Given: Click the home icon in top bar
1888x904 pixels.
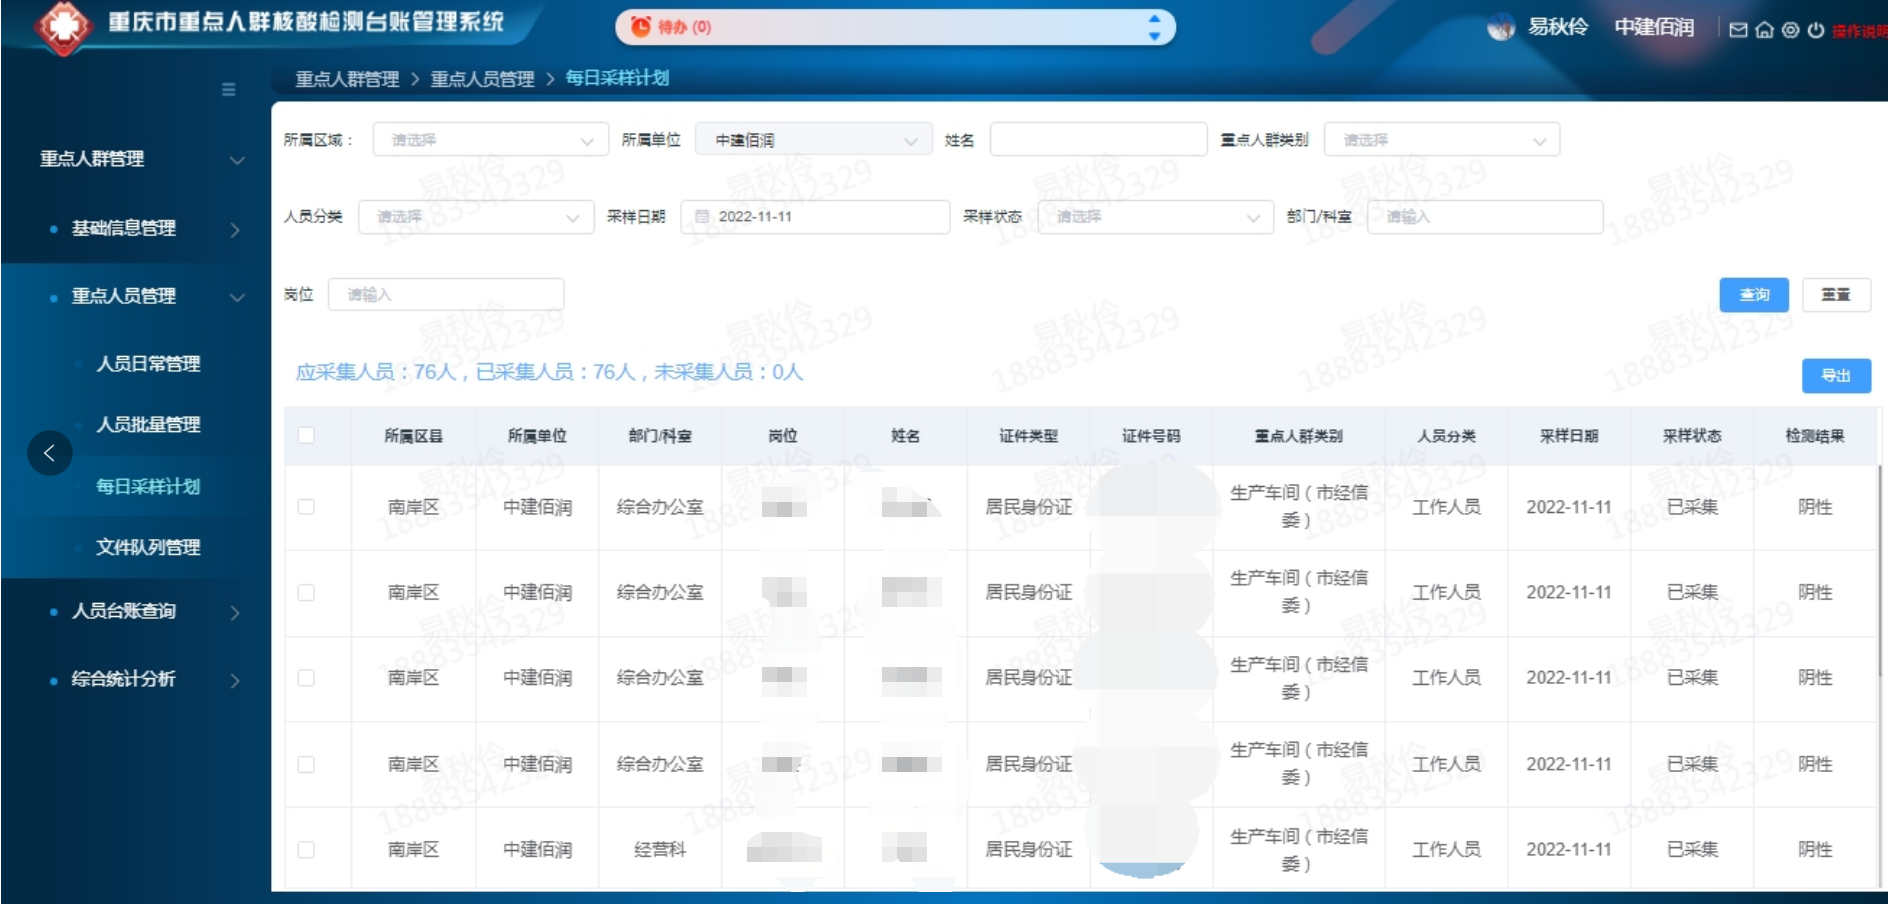Looking at the screenshot, I should pos(1764,30).
